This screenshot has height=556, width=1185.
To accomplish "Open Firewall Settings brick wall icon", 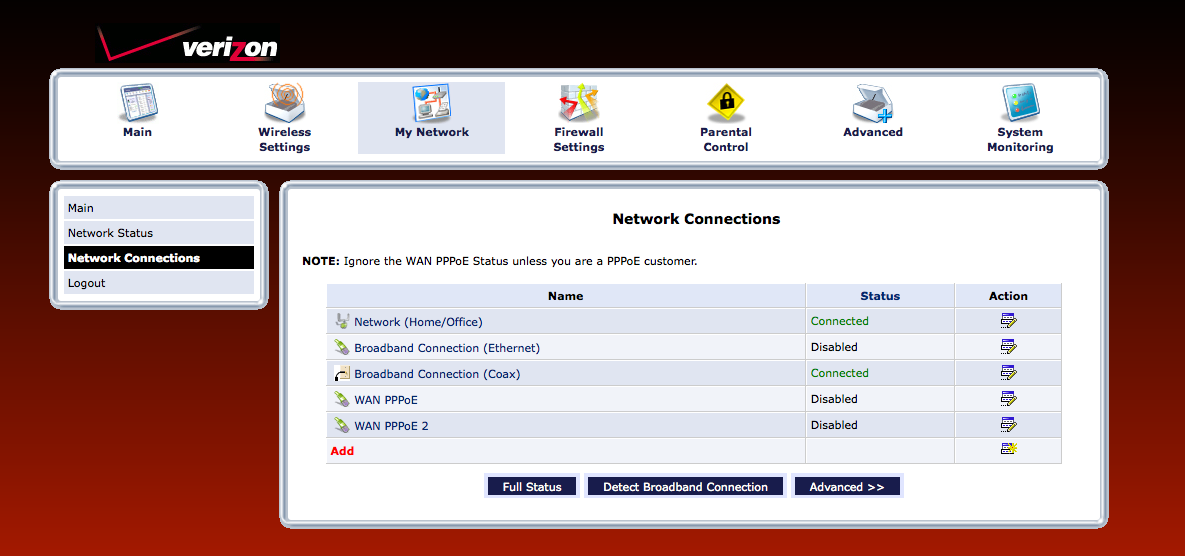I will [578, 103].
